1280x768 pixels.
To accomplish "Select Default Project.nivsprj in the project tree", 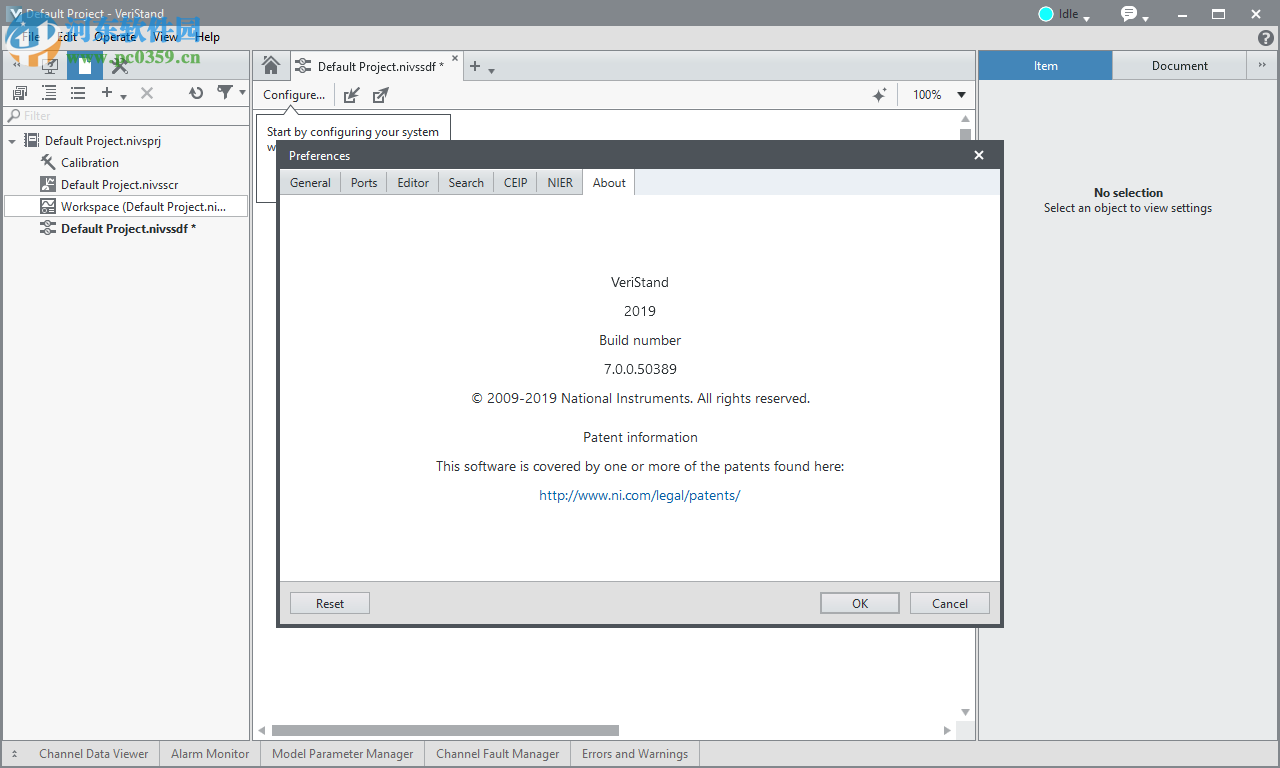I will (103, 141).
